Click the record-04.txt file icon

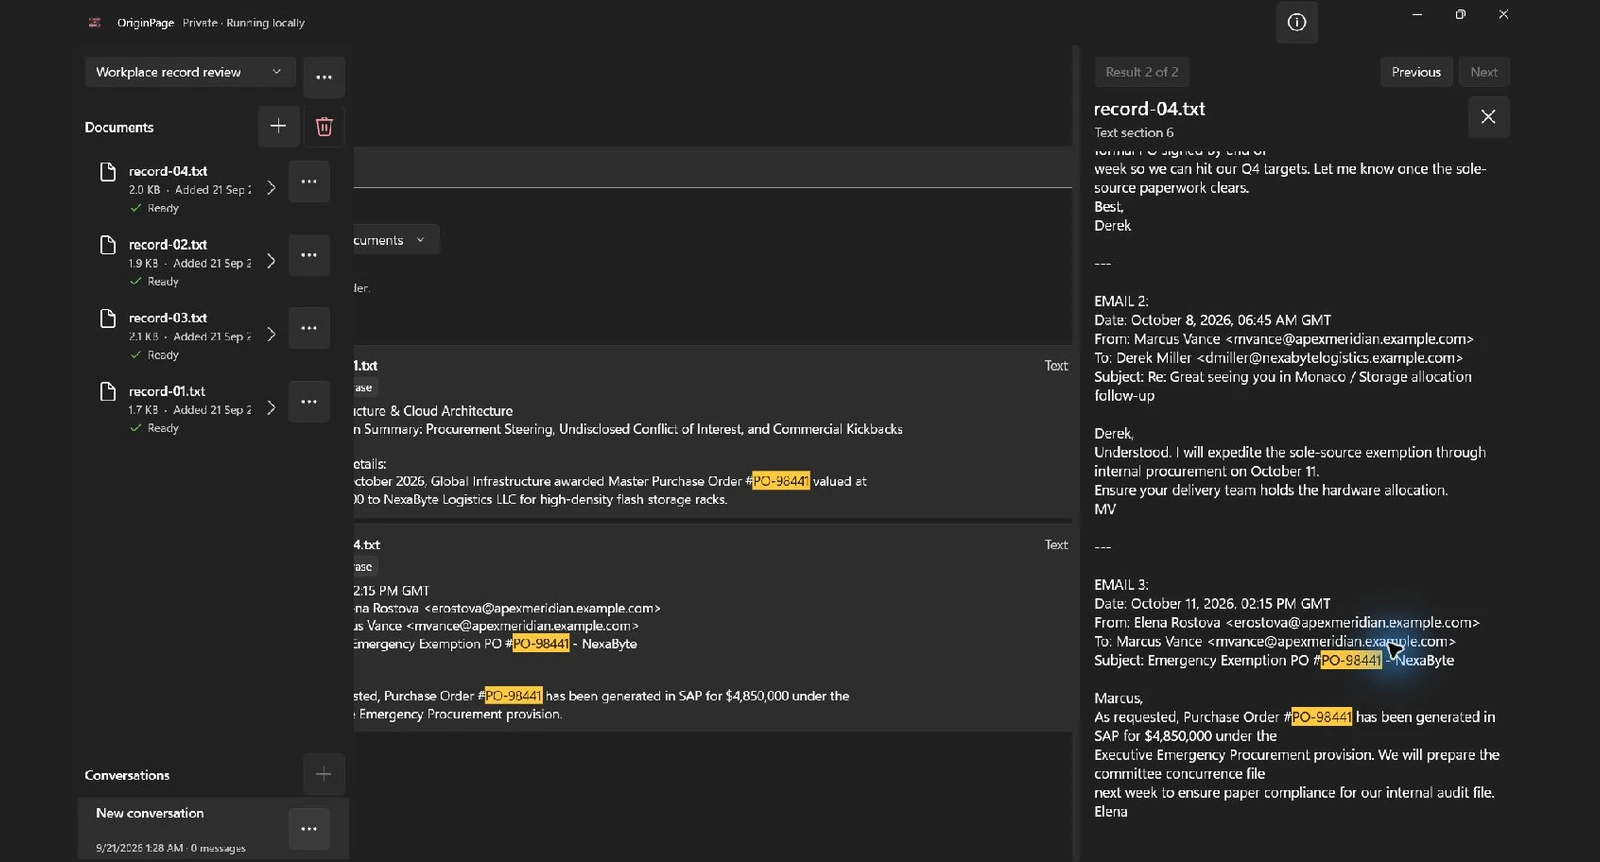point(108,172)
